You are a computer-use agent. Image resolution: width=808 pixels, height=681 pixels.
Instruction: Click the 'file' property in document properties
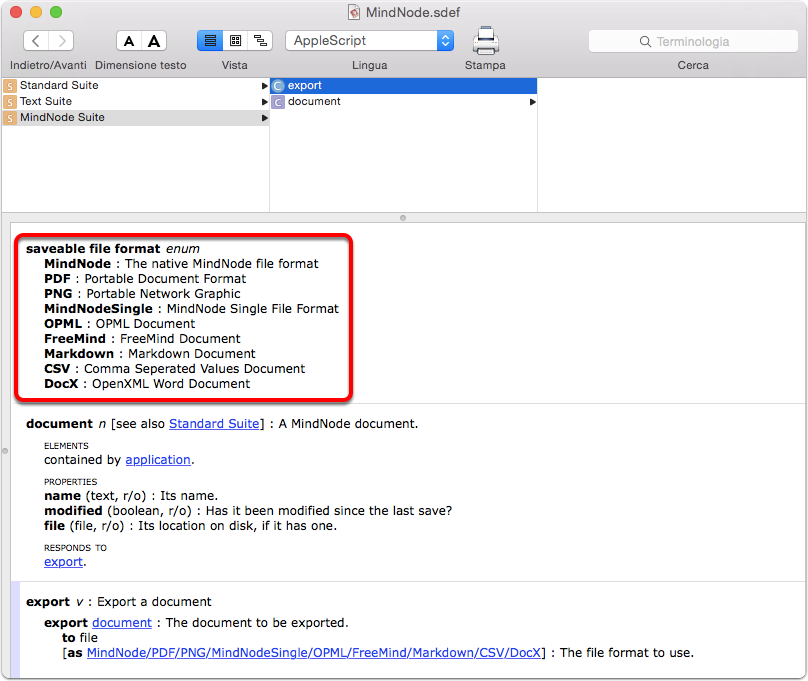[x=54, y=525]
